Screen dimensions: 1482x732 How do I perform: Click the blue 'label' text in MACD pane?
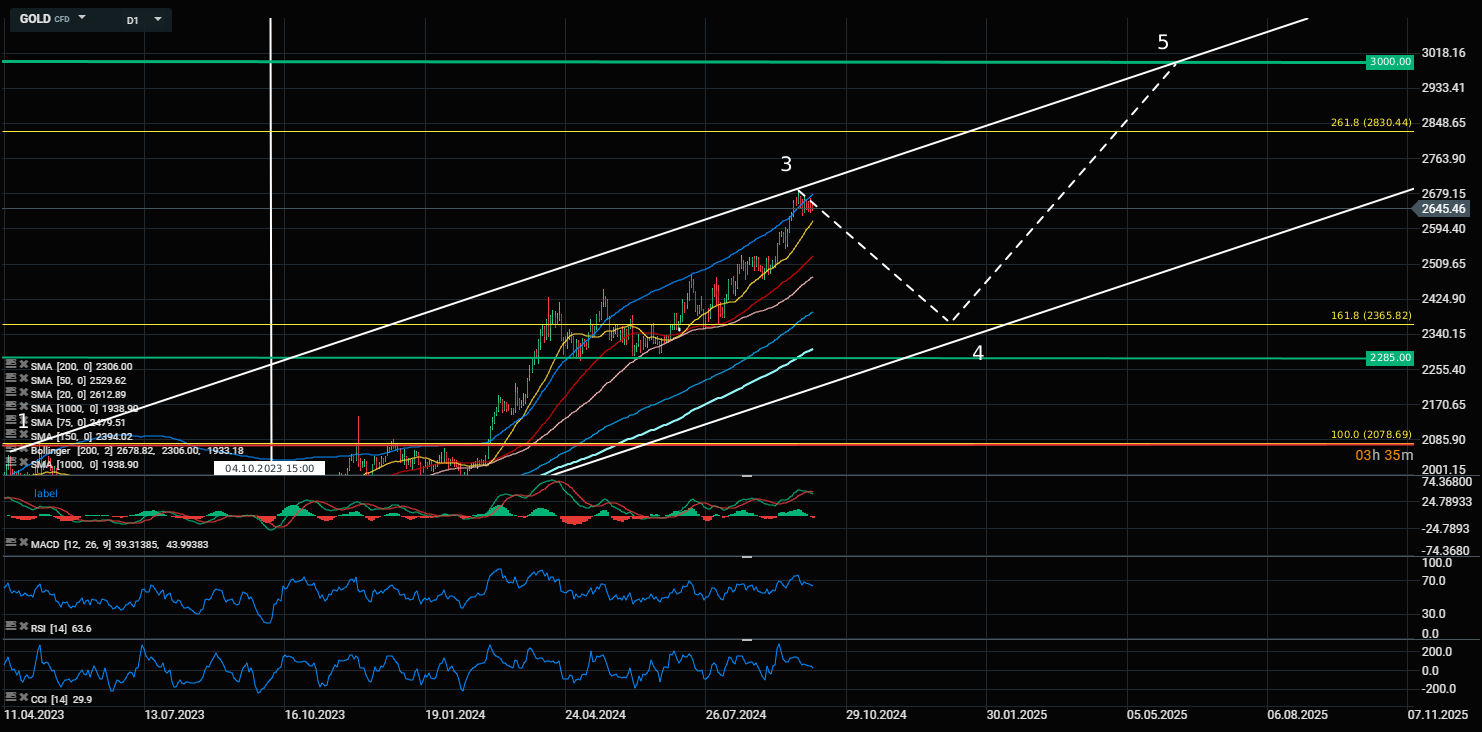(46, 494)
